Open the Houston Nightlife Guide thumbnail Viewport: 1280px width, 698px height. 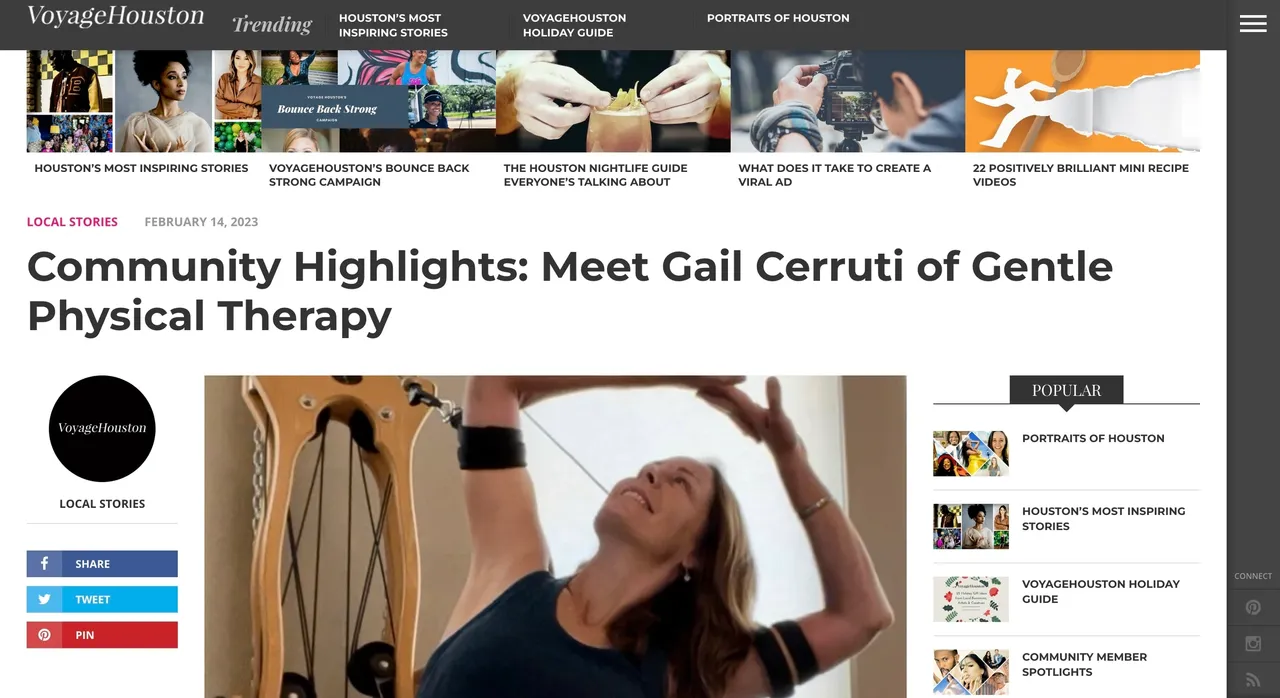(x=613, y=101)
